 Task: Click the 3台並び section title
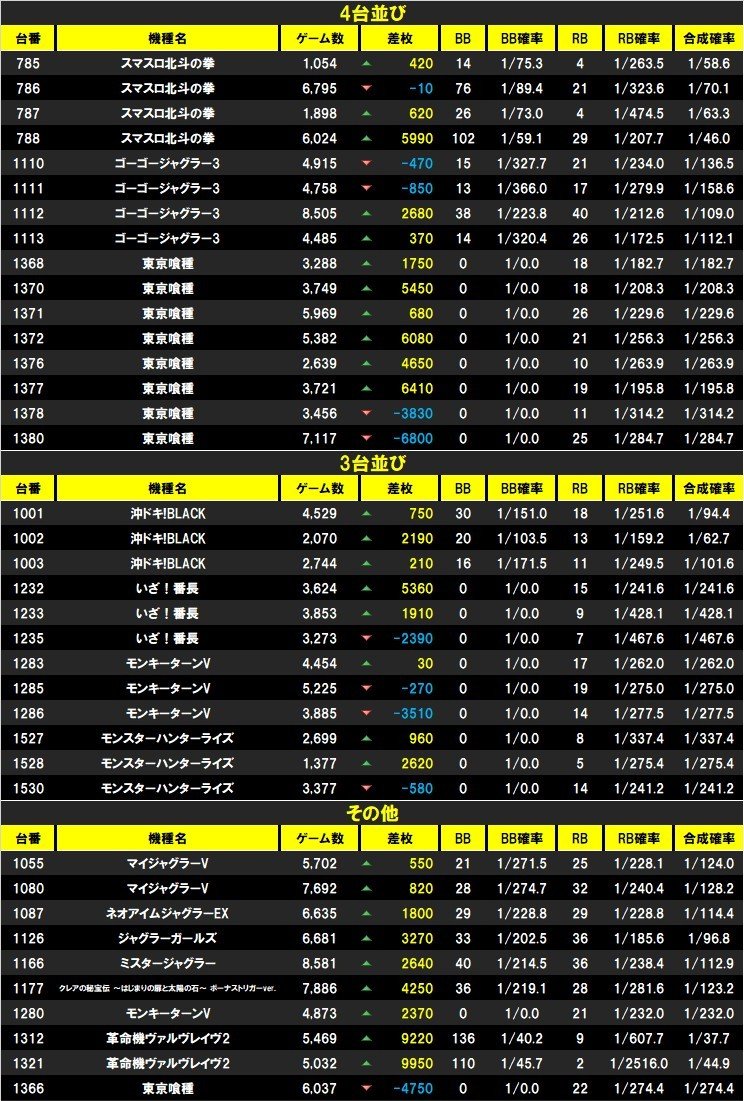tap(372, 463)
